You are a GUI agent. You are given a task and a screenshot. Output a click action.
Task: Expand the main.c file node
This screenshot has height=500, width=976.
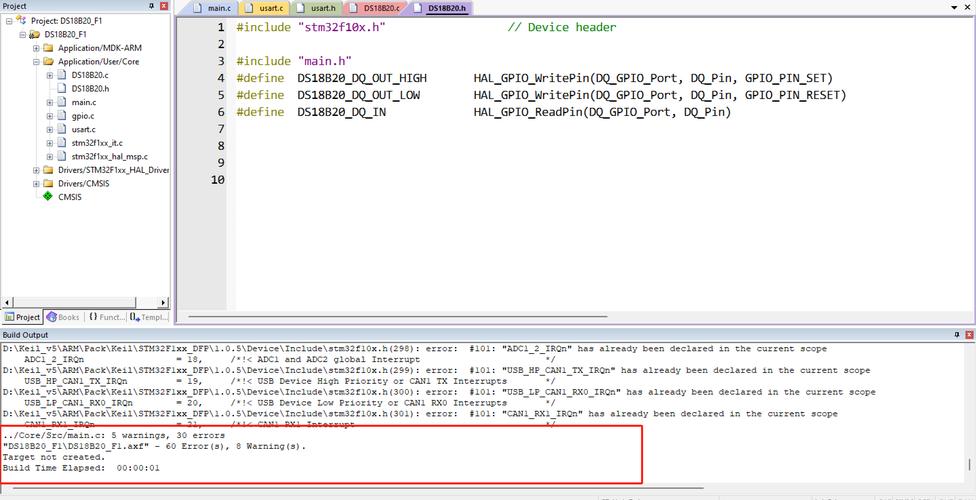(x=49, y=102)
